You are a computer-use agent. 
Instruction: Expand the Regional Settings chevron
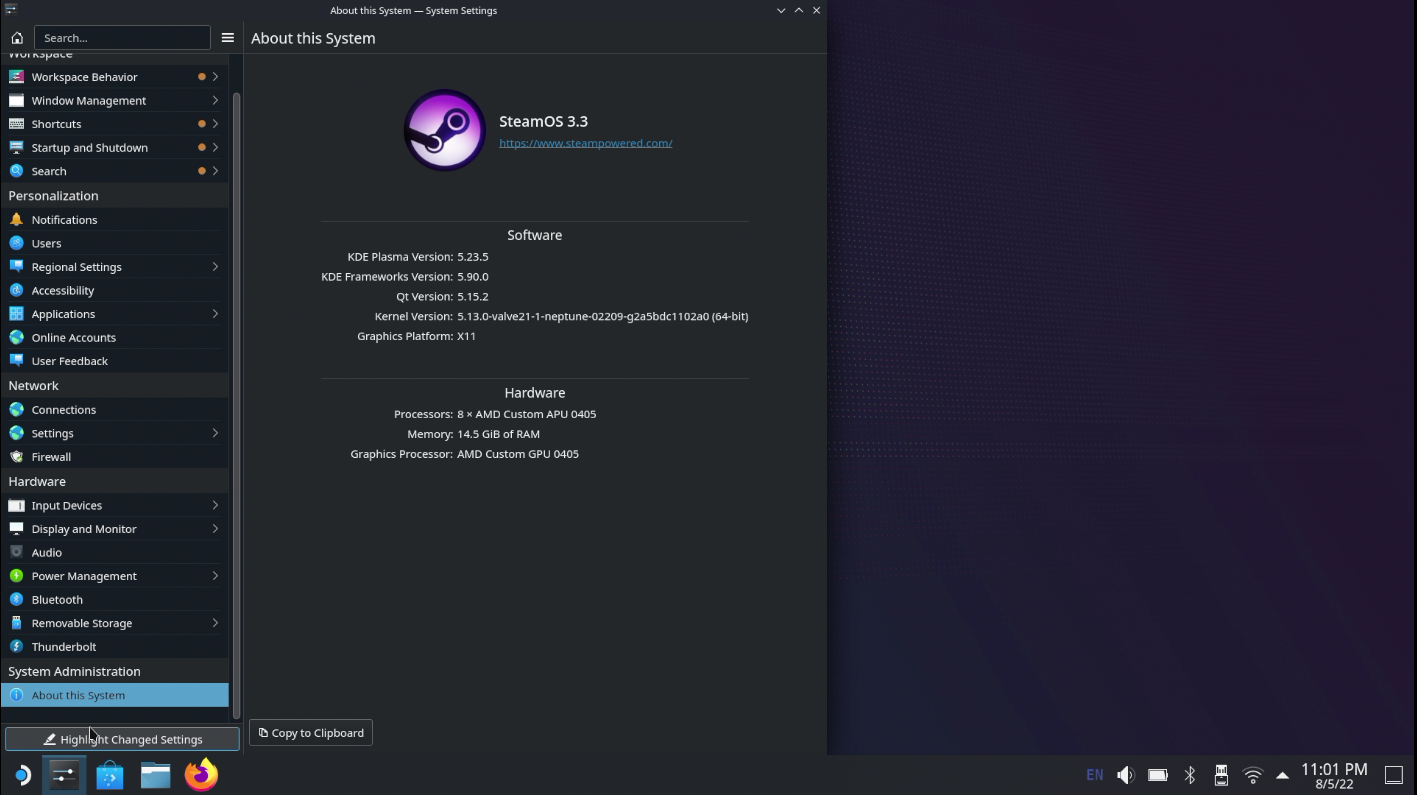[215, 267]
